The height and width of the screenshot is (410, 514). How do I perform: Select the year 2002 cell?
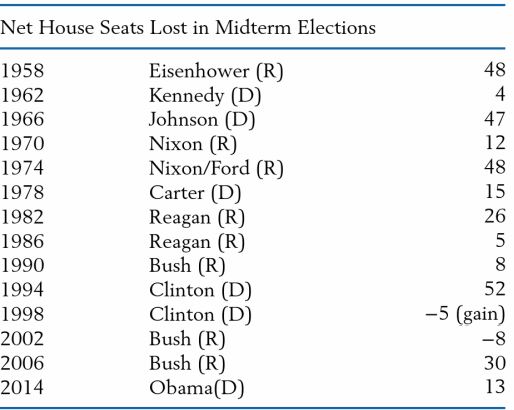pyautogui.click(x=22, y=339)
